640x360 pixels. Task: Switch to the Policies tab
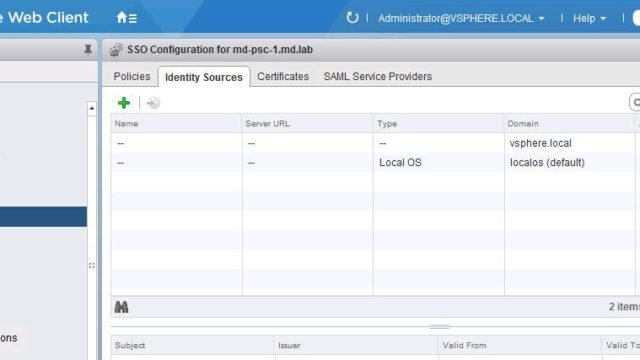point(132,76)
